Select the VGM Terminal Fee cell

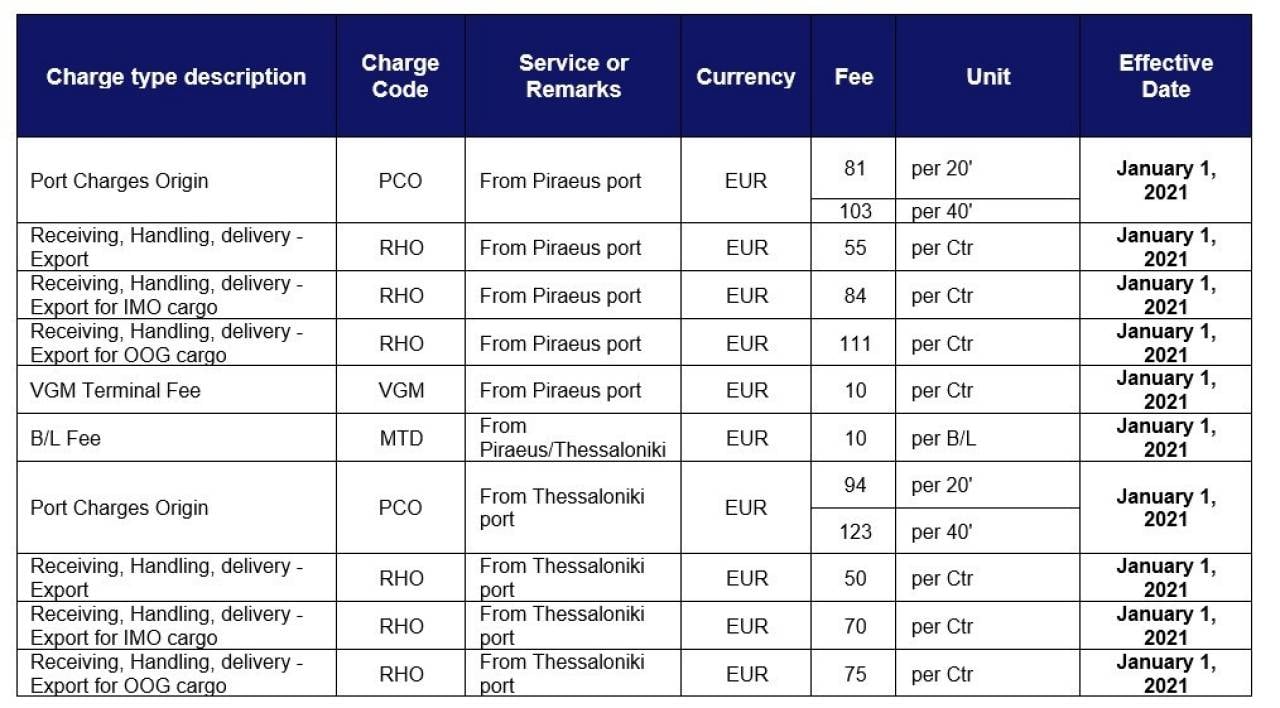pyautogui.click(x=176, y=390)
